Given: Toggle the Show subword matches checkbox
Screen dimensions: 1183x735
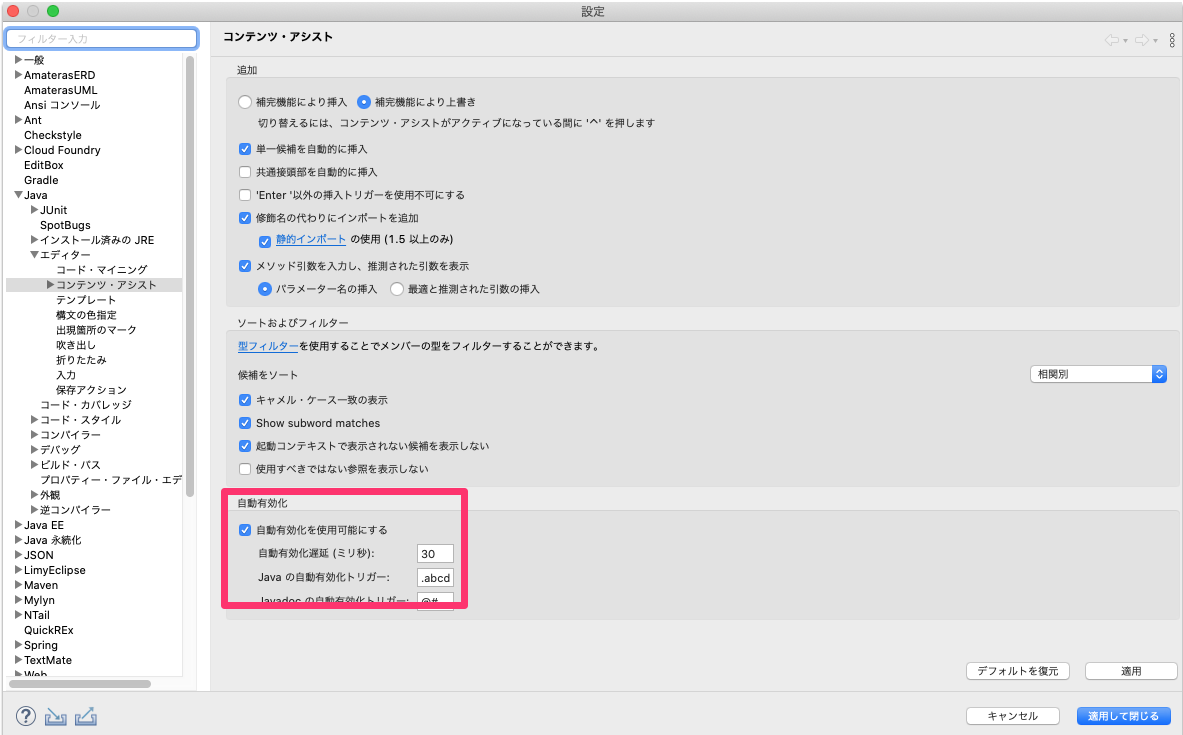Looking at the screenshot, I should click(x=245, y=423).
